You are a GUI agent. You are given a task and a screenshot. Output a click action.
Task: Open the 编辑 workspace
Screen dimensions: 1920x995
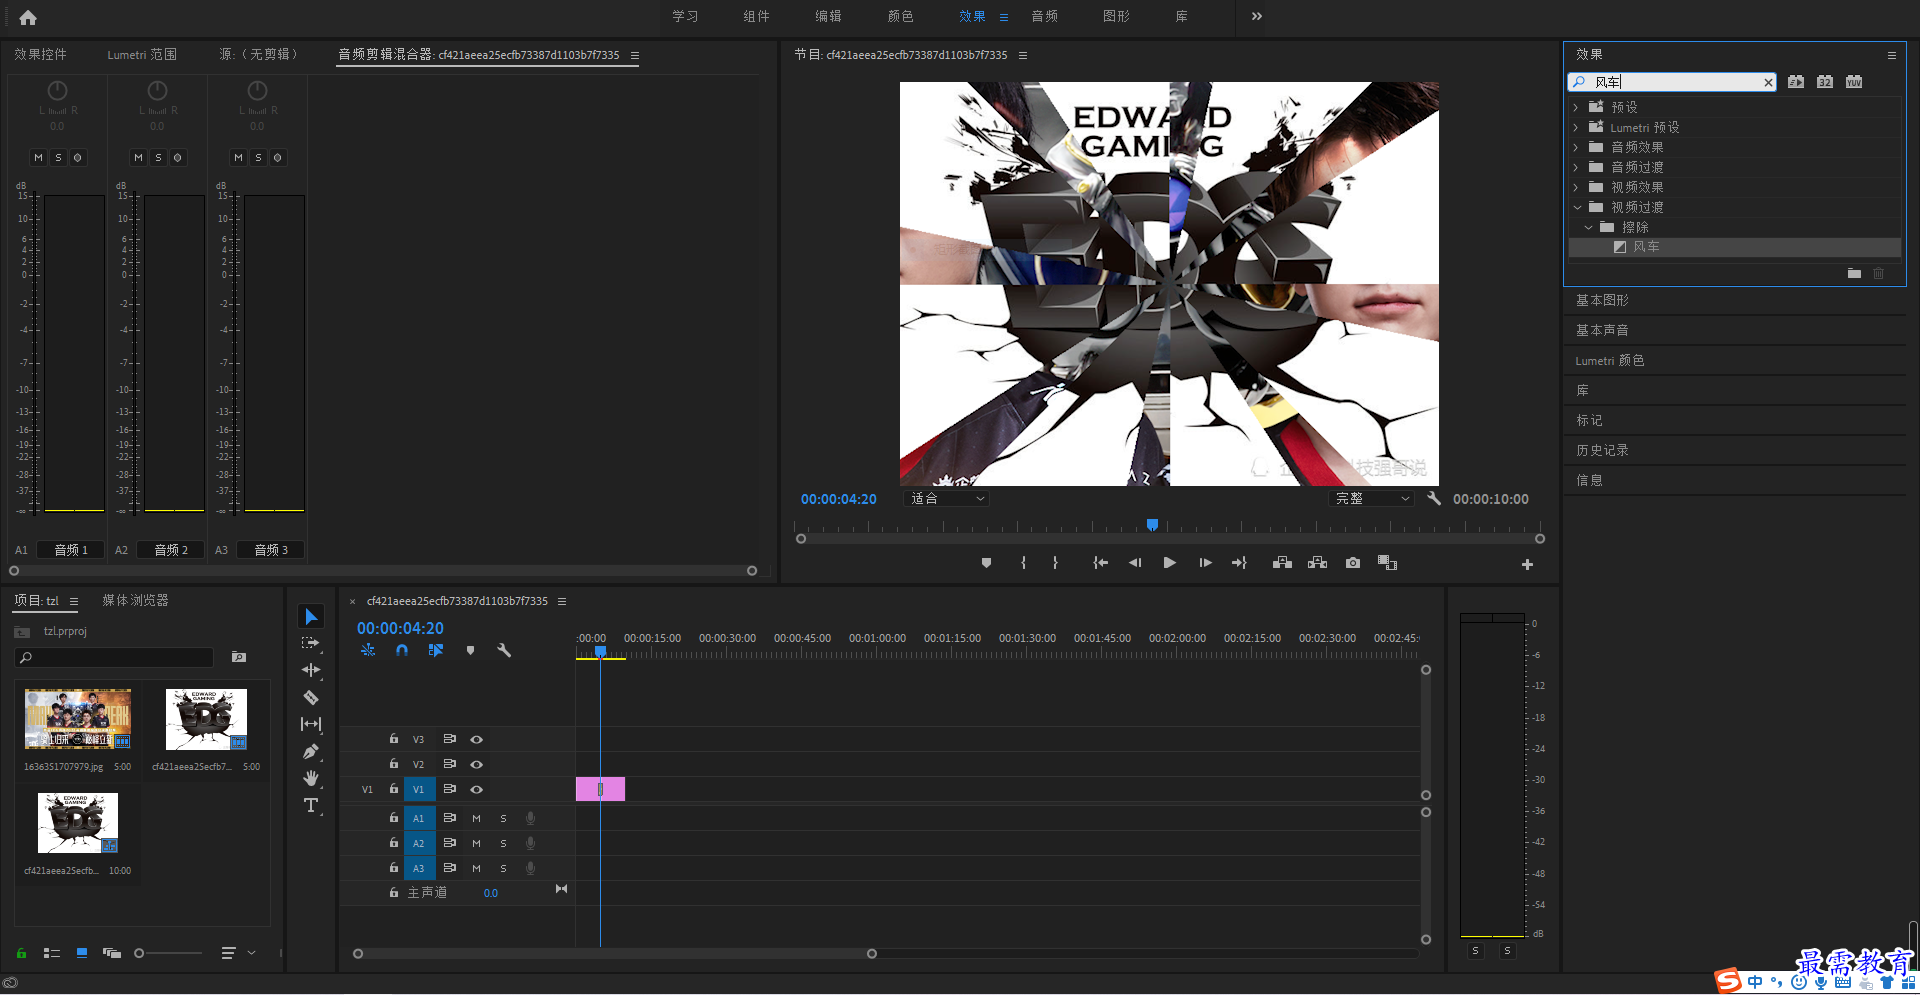[828, 16]
